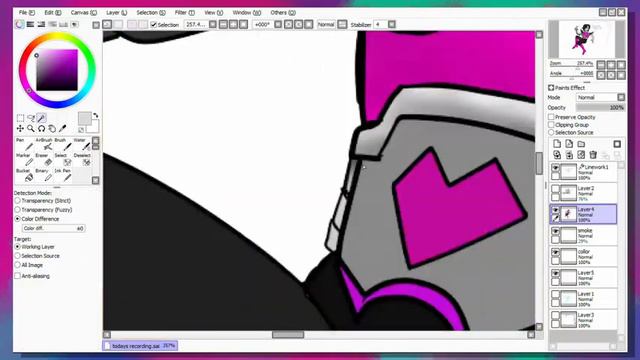This screenshot has height=360, width=640.
Task: Delete the selected layer with trash icon
Action: 593,155
